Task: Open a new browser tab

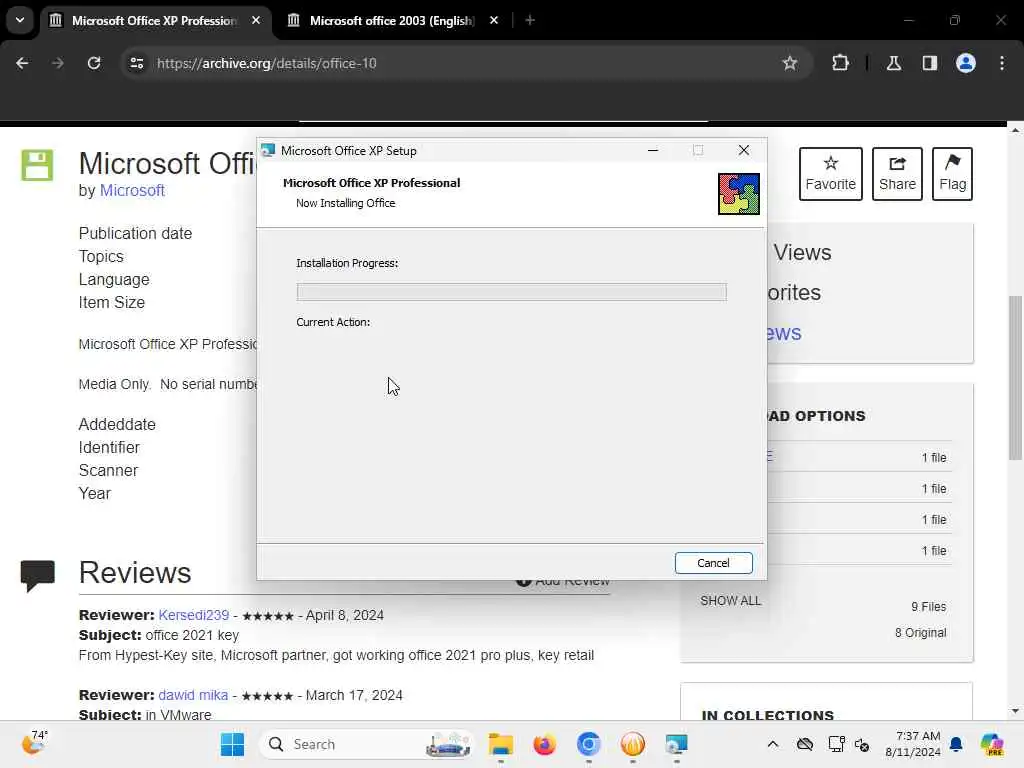Action: pyautogui.click(x=530, y=21)
